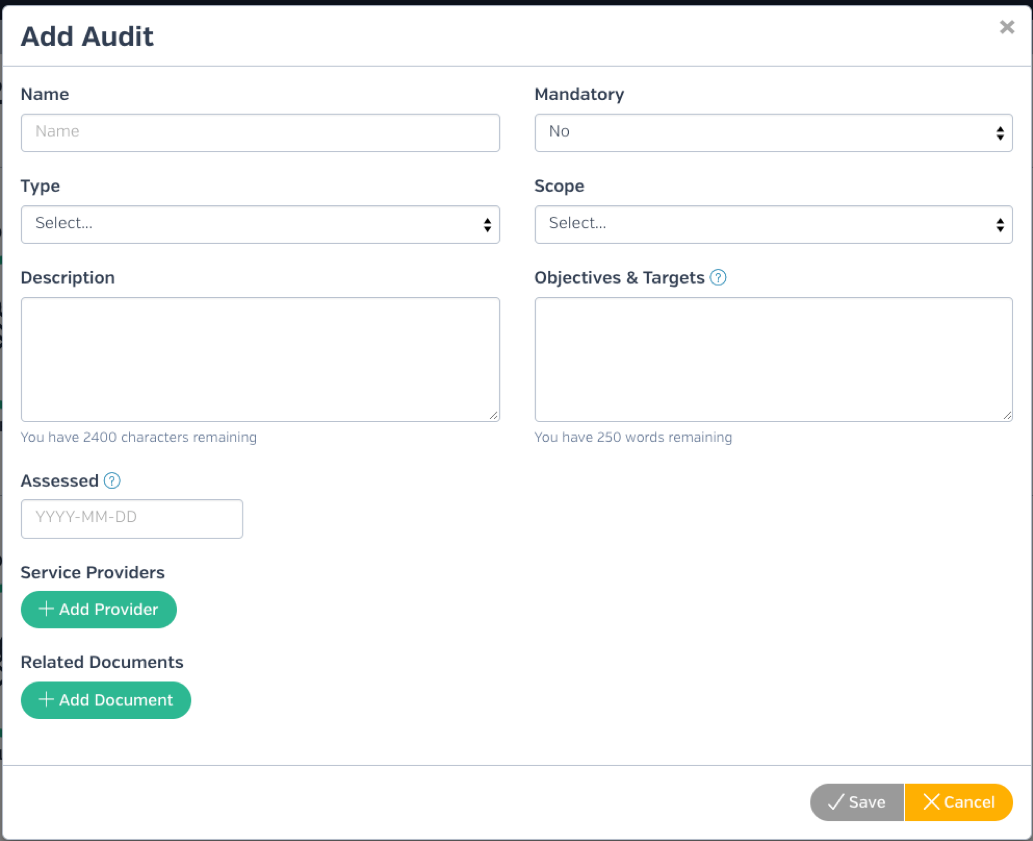
Task: Save the new audit
Action: (856, 802)
